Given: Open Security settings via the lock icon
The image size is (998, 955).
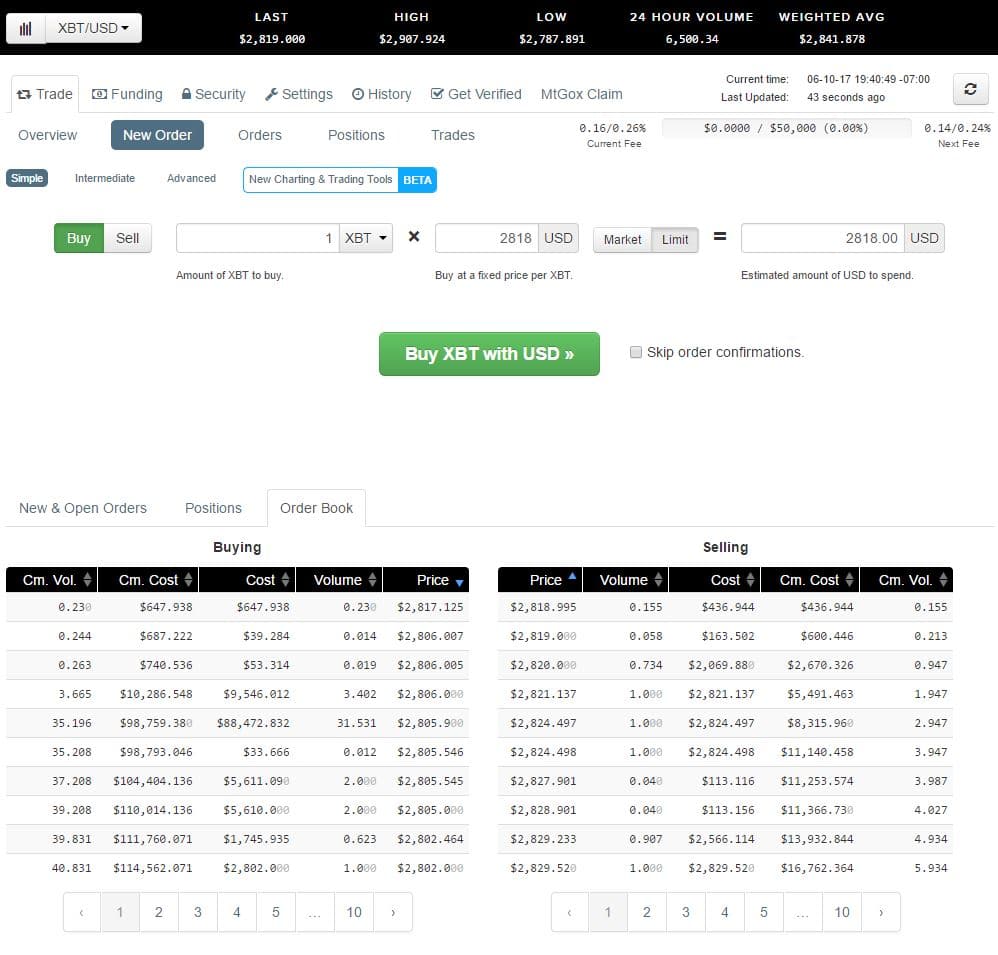Looking at the screenshot, I should point(185,93).
